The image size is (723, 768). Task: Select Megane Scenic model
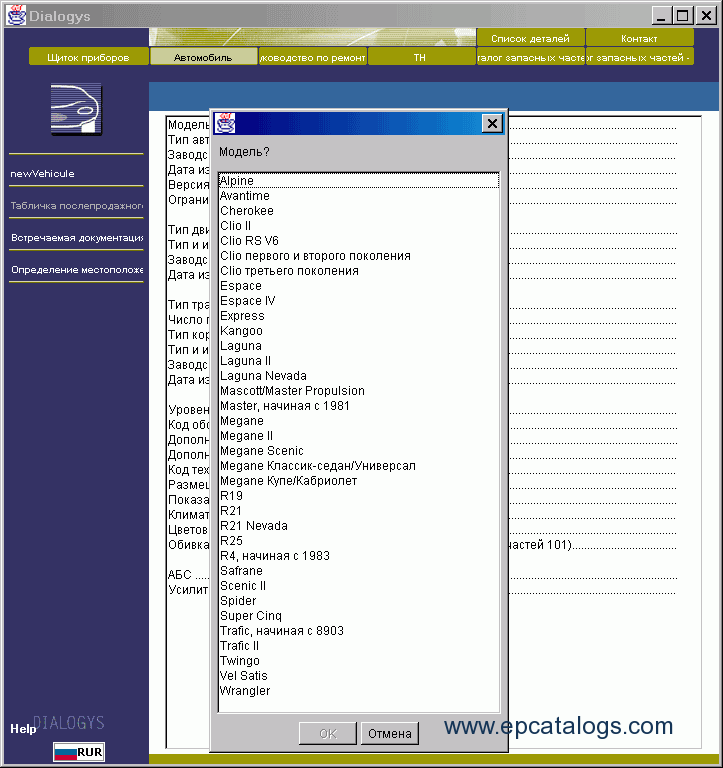[359, 451]
